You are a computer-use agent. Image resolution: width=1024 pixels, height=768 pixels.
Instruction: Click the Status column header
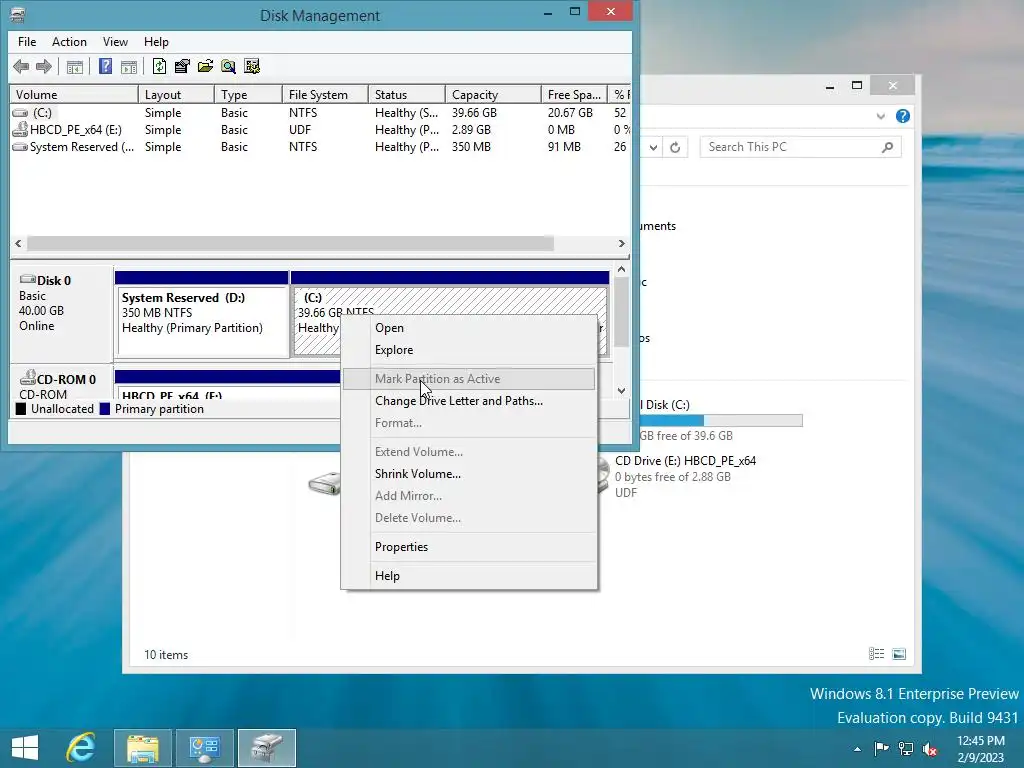[x=406, y=95]
